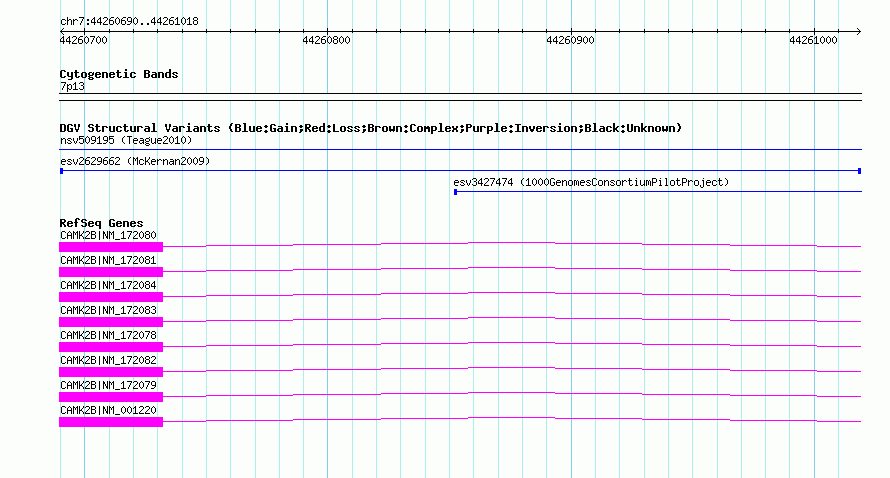Select transcript CAMK2B|NM_172081 label
This screenshot has width=890, height=478.
108,260
